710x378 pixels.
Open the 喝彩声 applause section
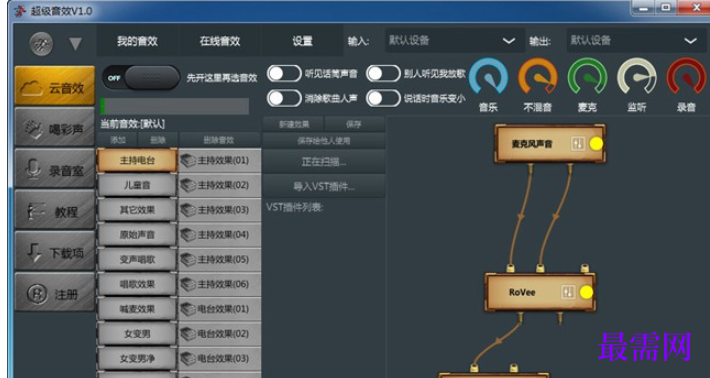coord(55,128)
